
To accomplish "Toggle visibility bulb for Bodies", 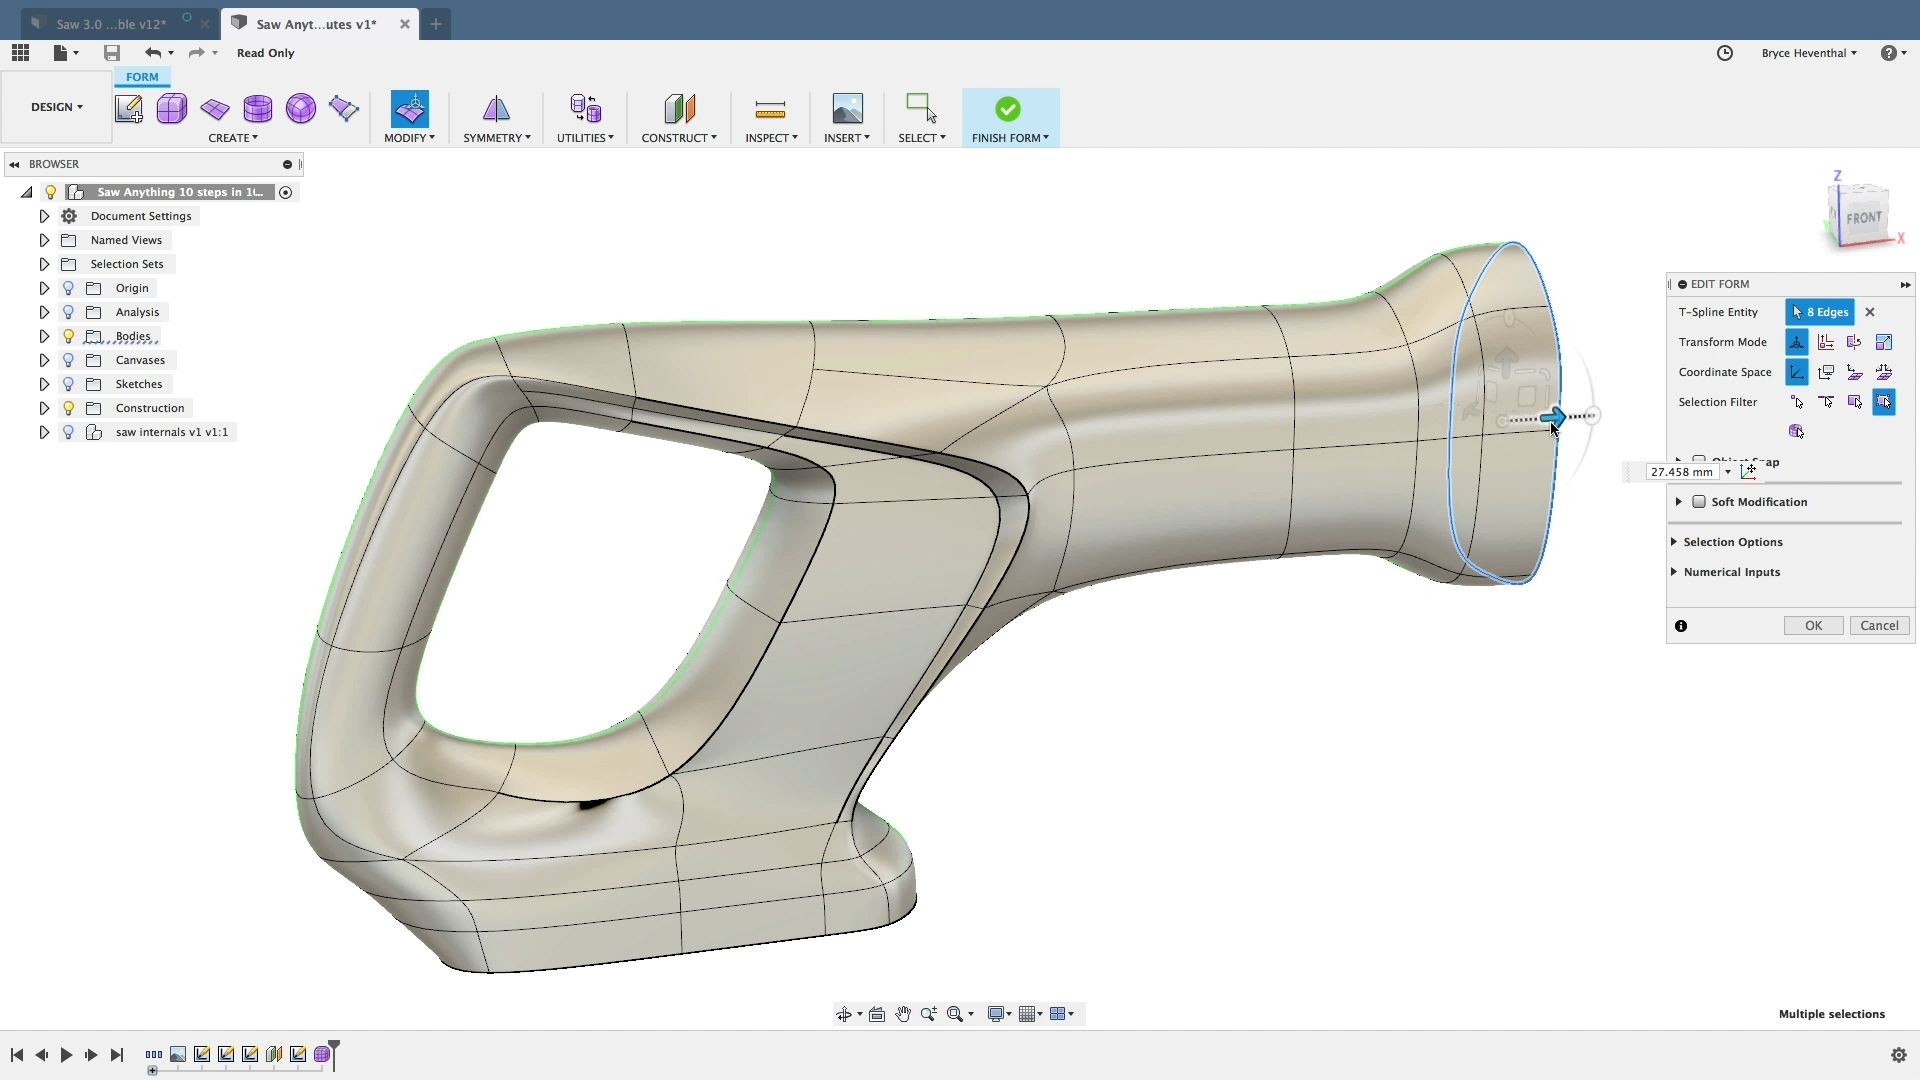I will 68,336.
